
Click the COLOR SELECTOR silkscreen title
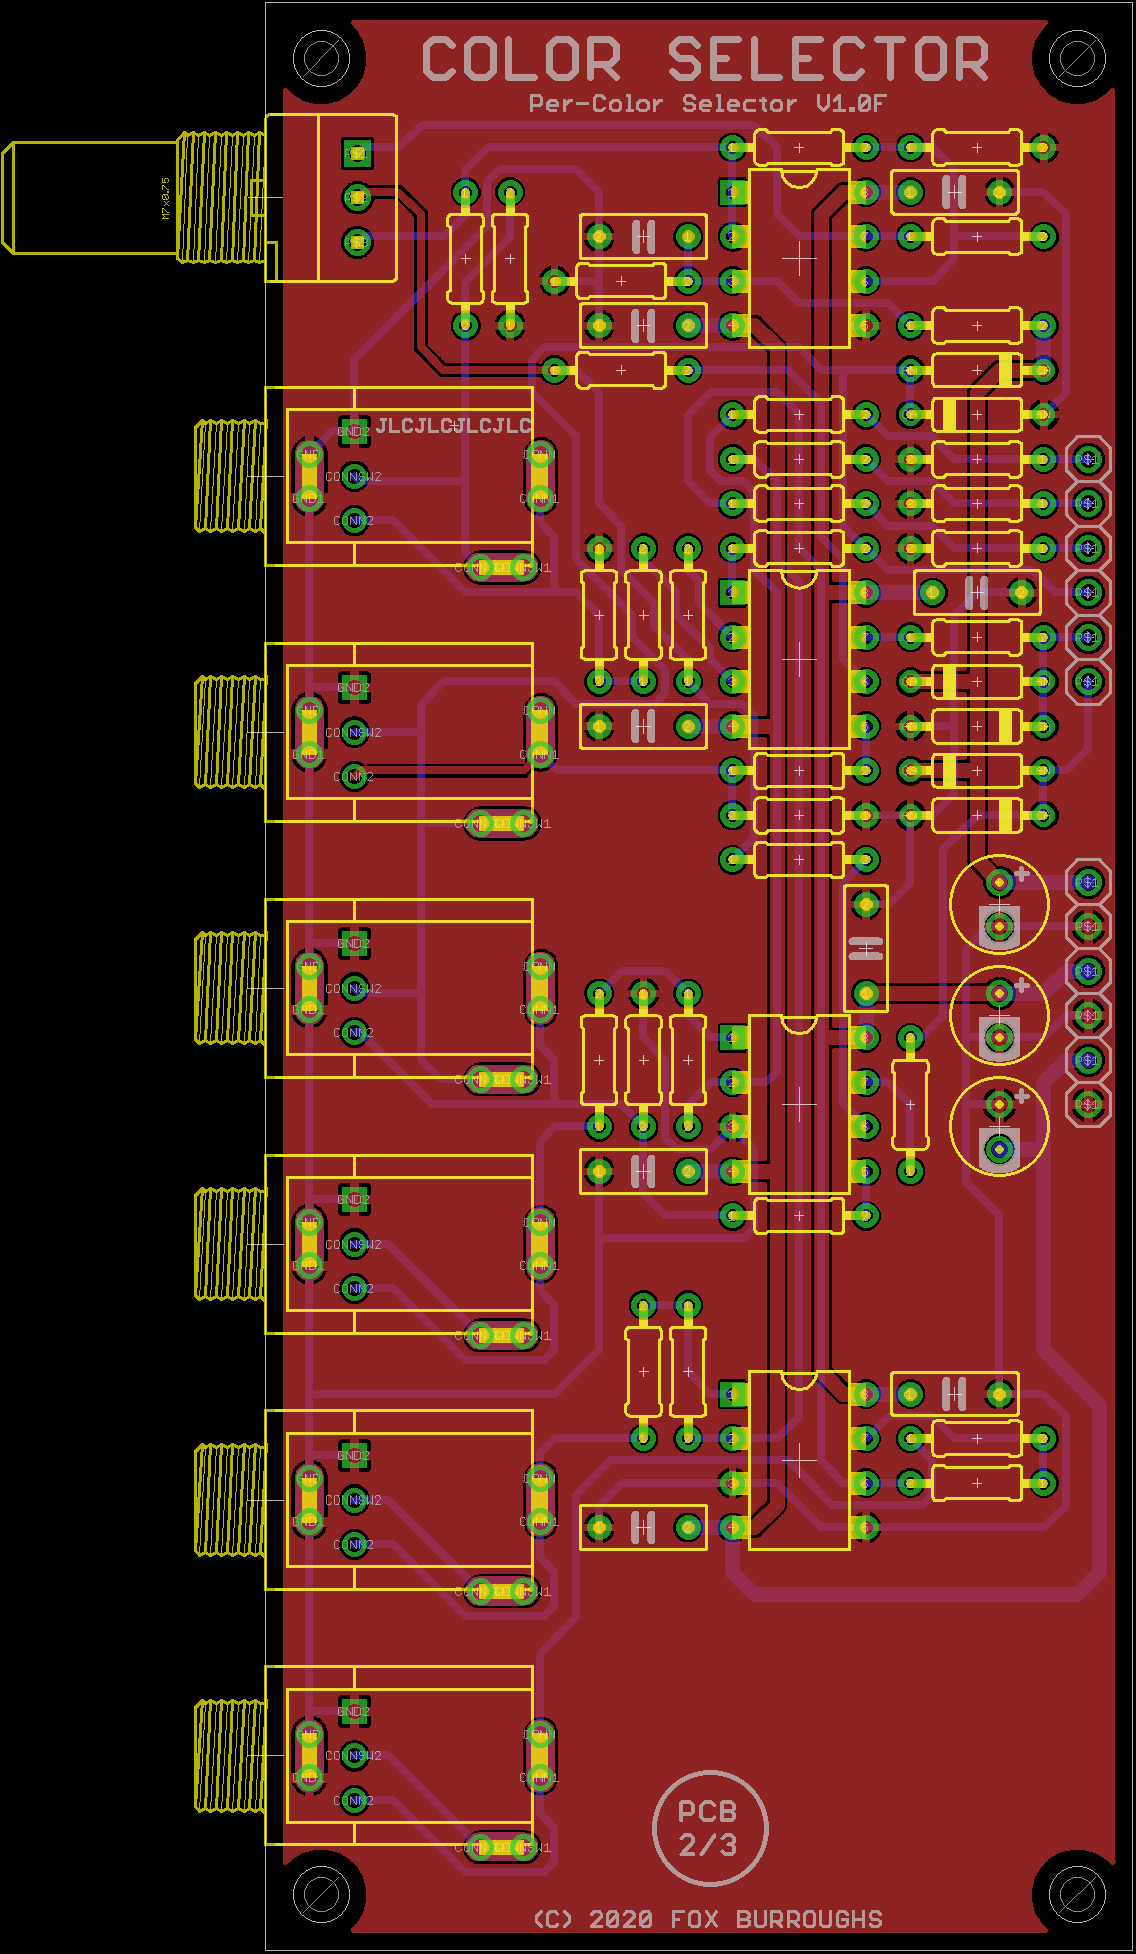coord(706,59)
